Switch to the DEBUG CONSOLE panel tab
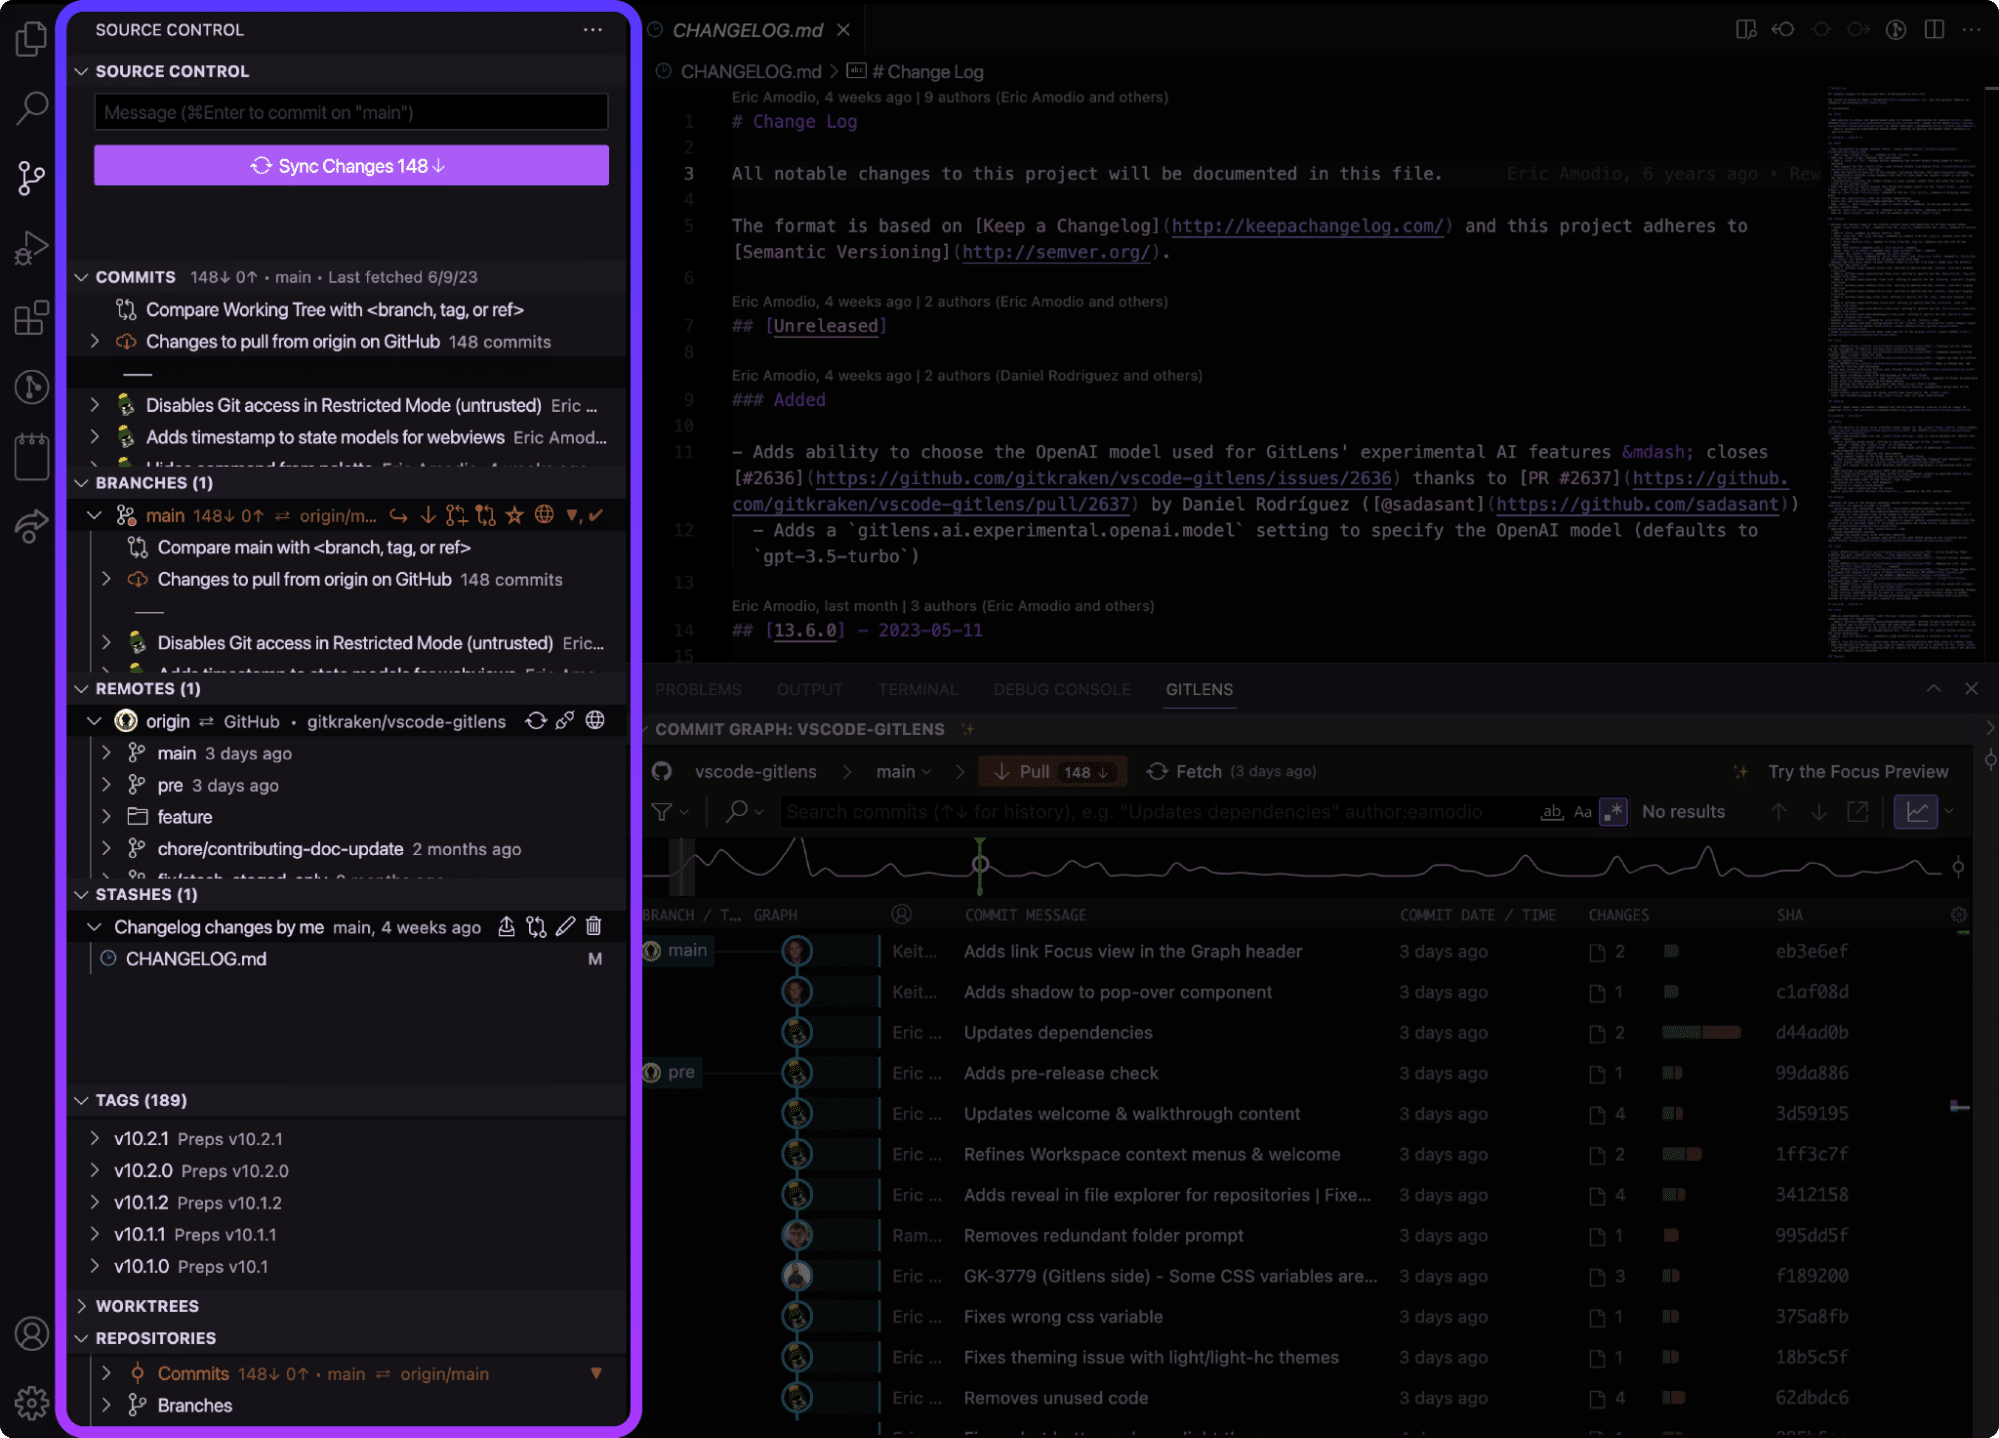Screen dimensions: 1999x1438 tap(1062, 690)
